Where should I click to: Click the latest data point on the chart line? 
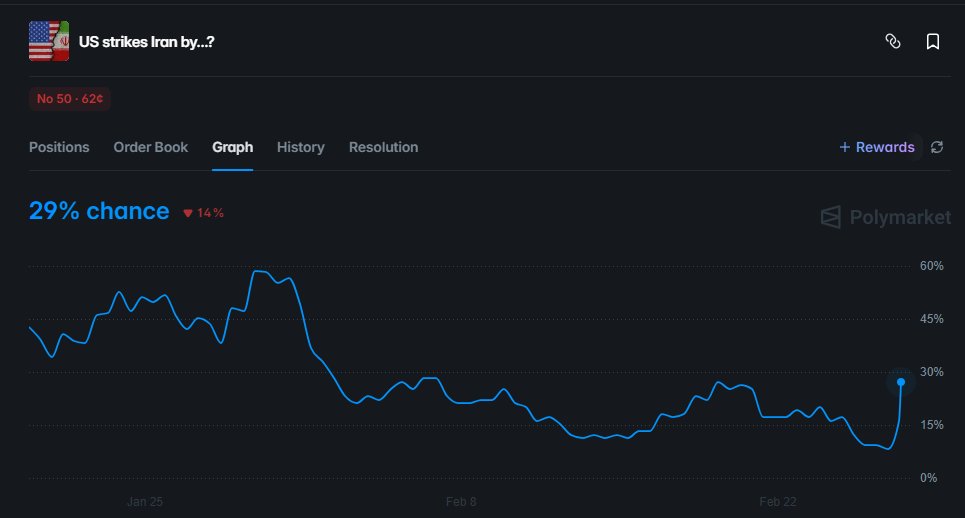point(901,382)
